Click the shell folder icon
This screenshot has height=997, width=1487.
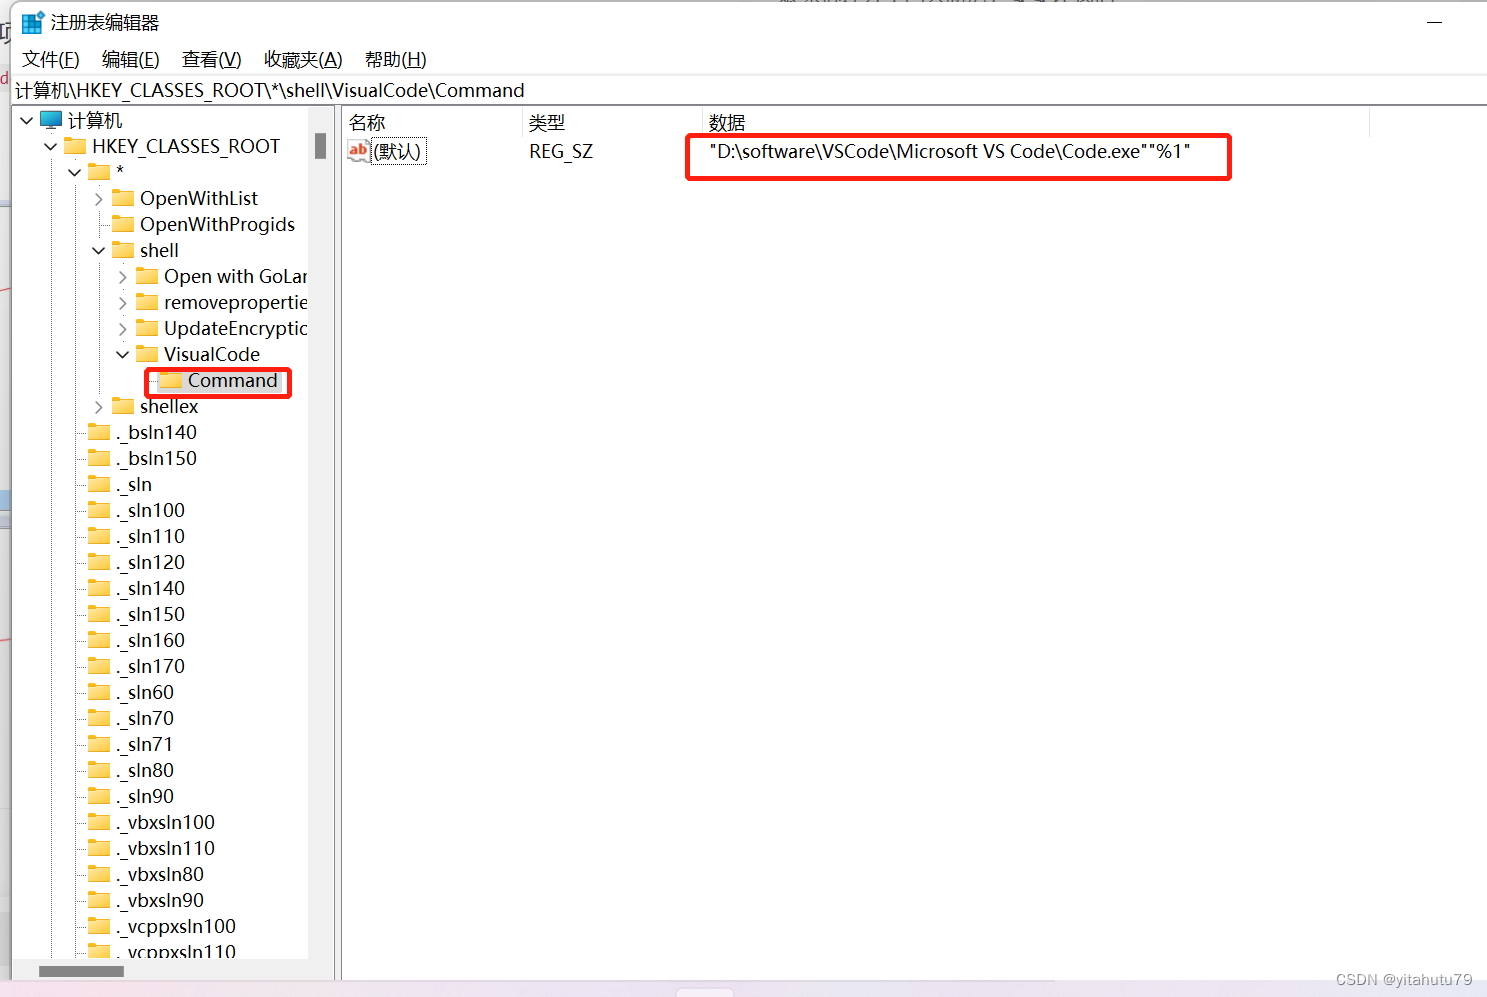[x=123, y=250]
